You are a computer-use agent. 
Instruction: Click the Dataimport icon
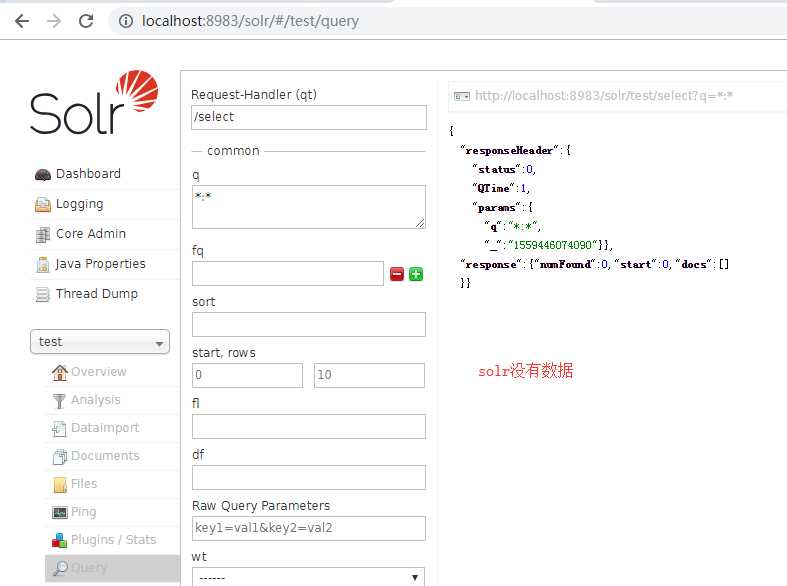point(59,428)
